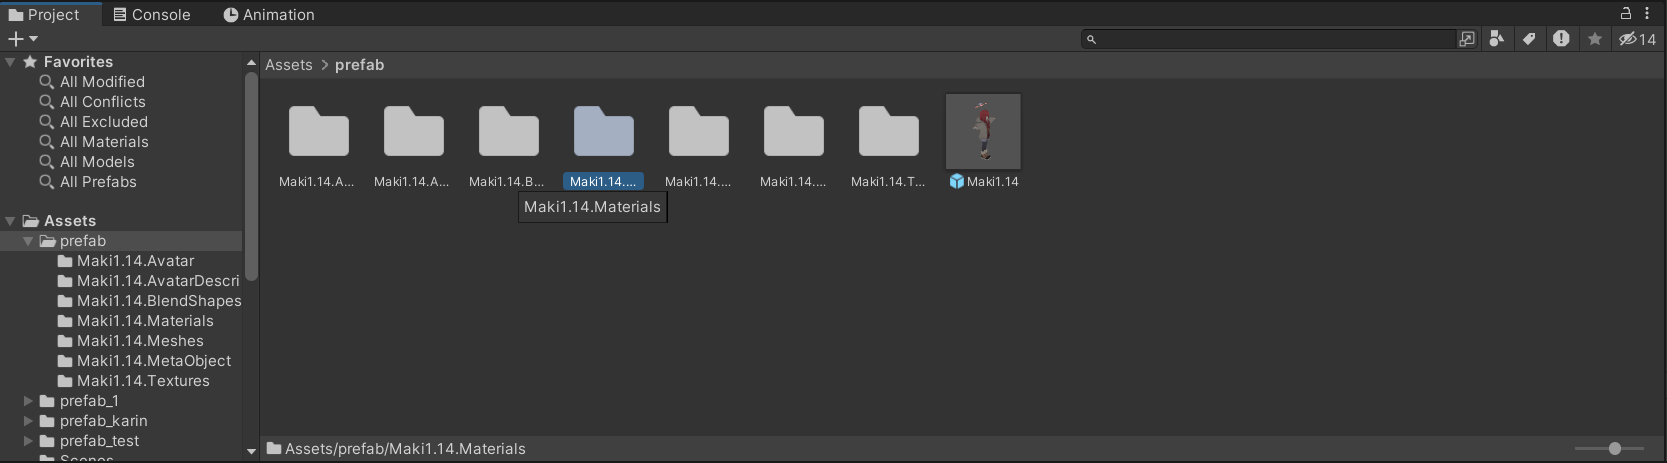
Task: Select the Maki1.14 prefab thumbnail
Action: pos(983,132)
